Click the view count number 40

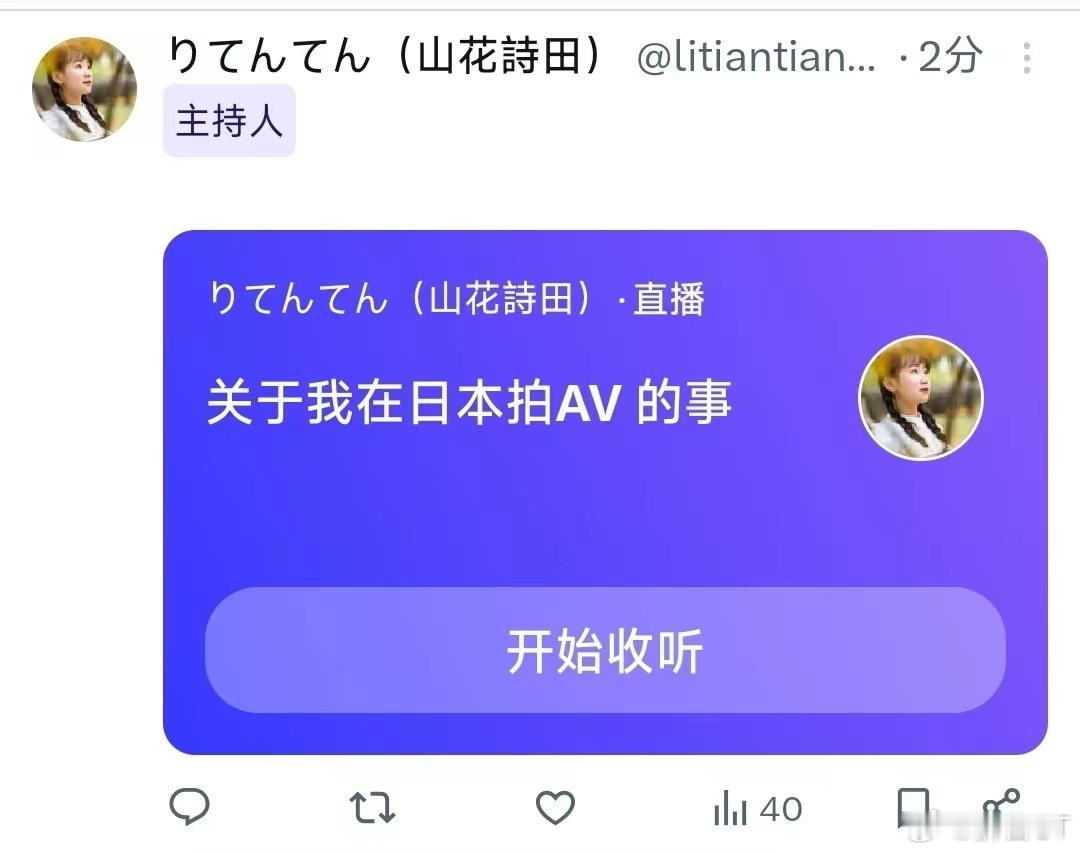780,809
